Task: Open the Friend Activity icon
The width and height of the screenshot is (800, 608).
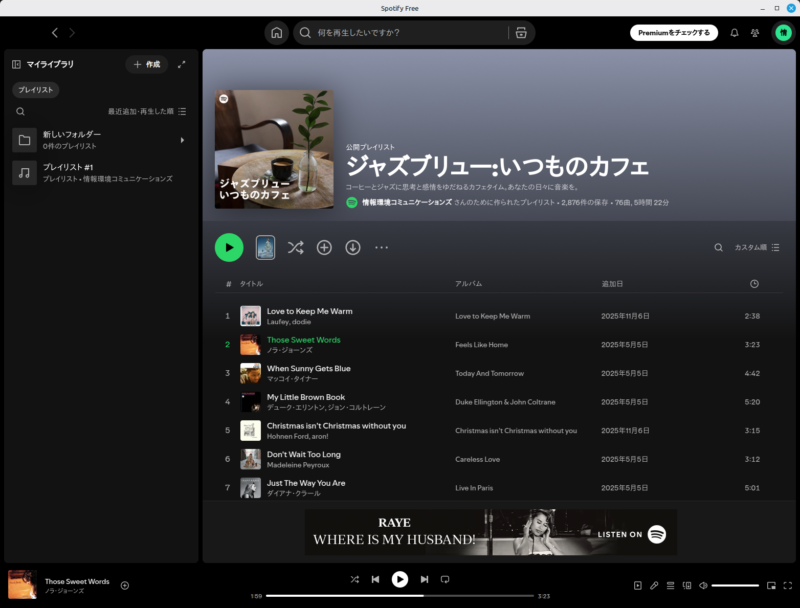Action: point(755,33)
